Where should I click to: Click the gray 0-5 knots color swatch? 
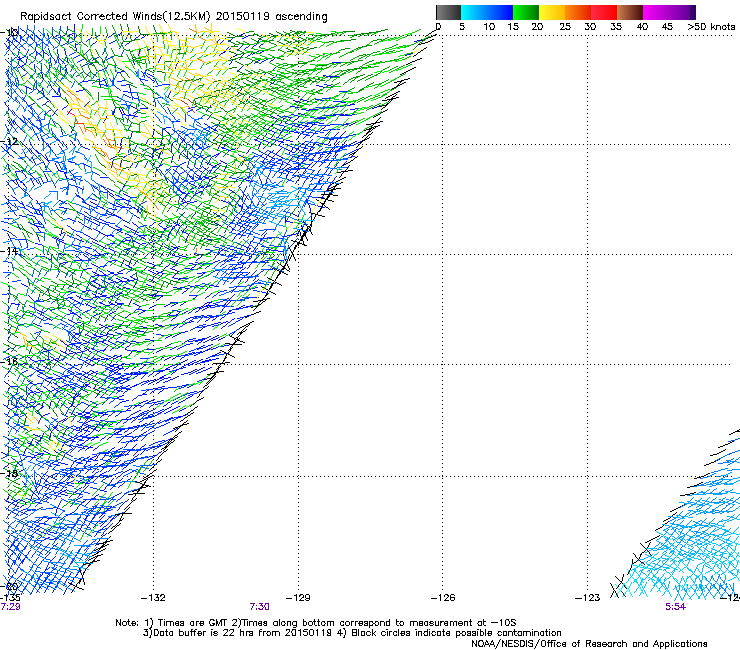(448, 12)
